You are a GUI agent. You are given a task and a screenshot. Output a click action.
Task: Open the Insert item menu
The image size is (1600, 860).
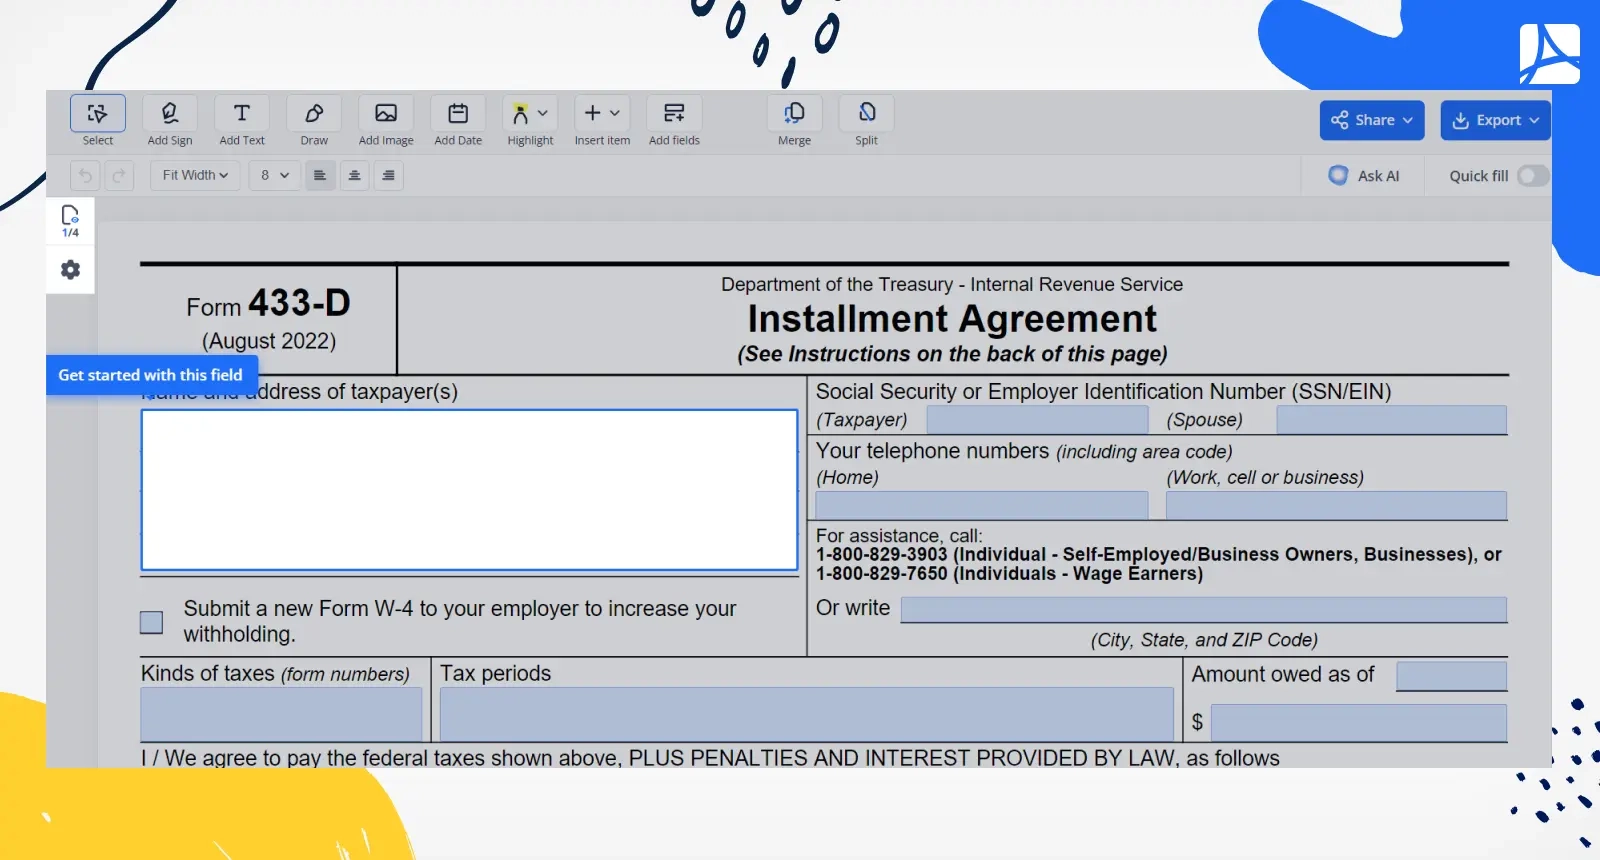(602, 114)
